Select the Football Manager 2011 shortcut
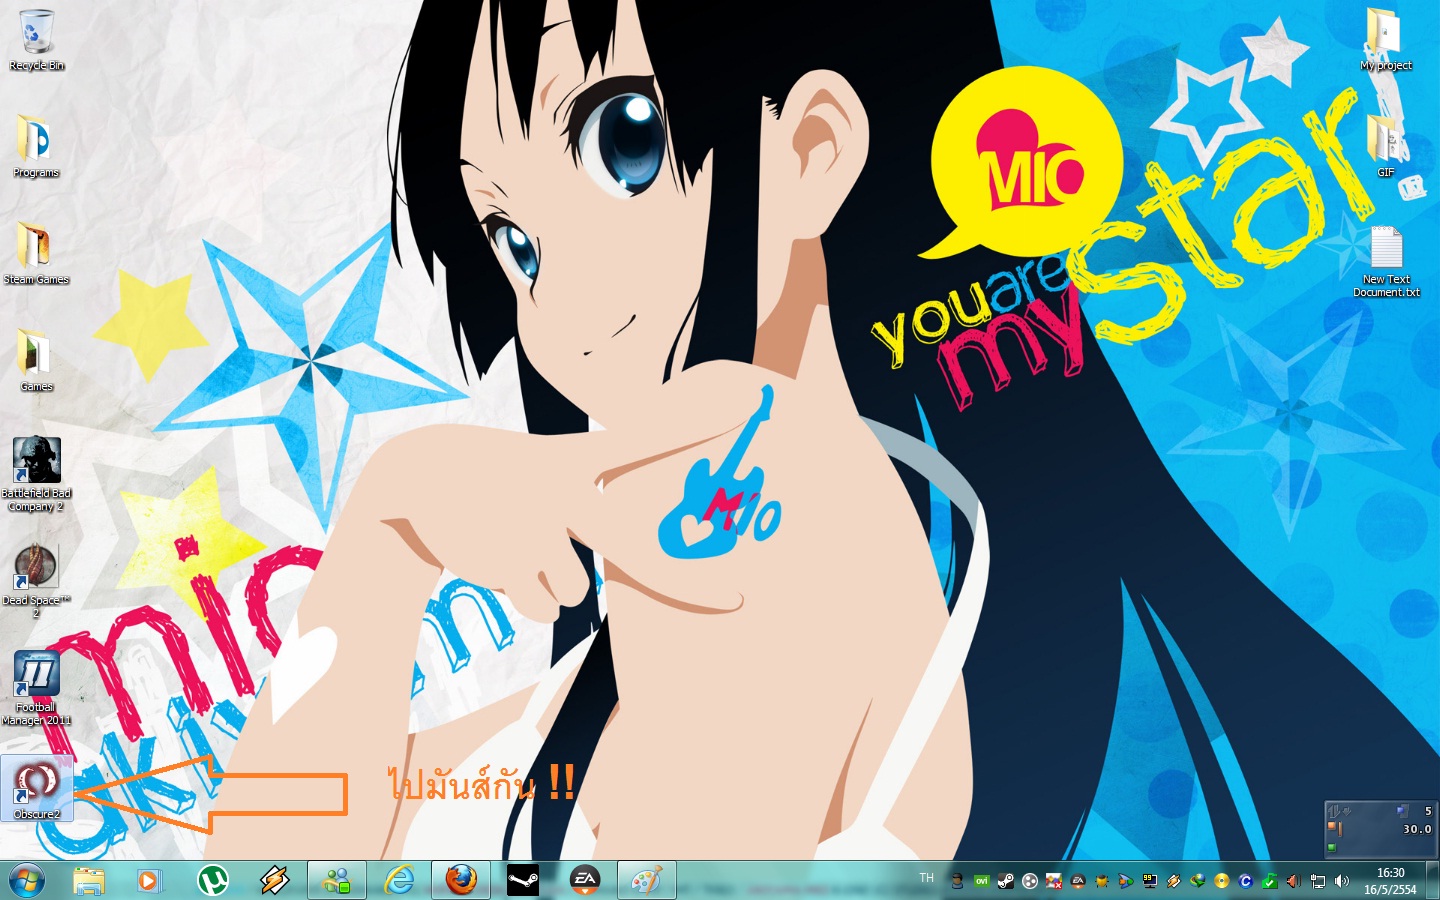 pyautogui.click(x=36, y=688)
